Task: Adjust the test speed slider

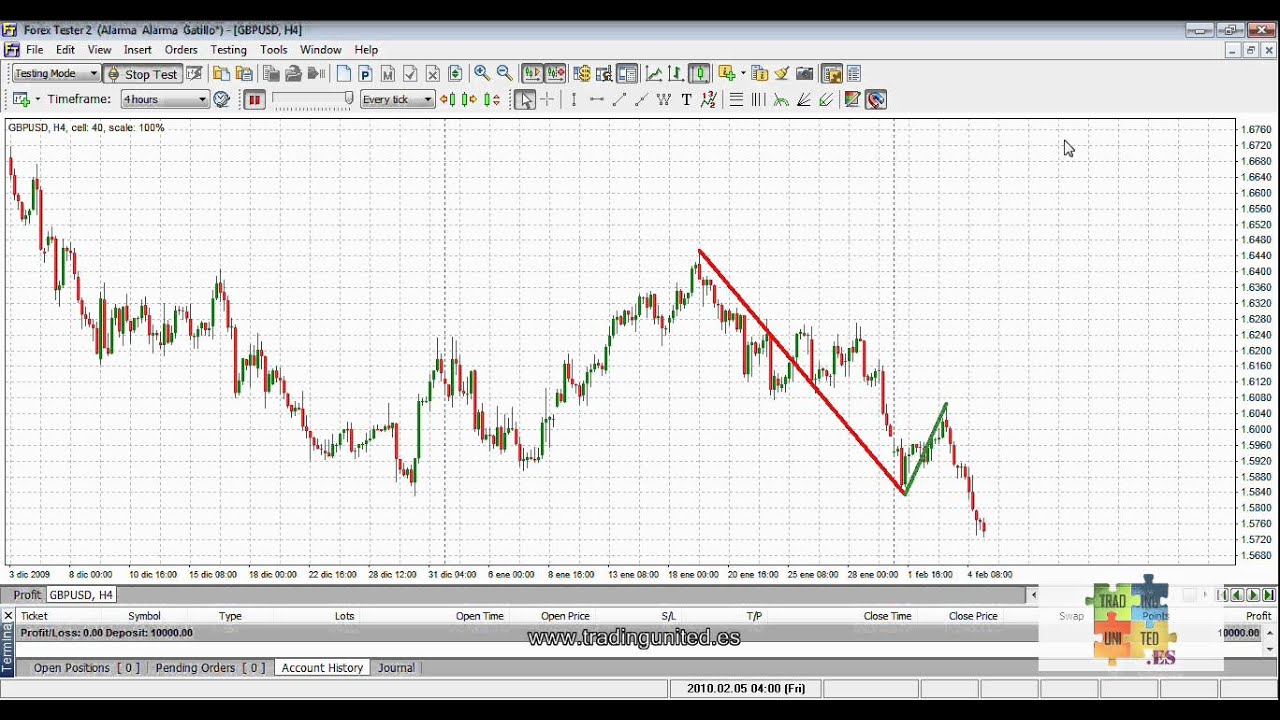Action: coord(313,99)
